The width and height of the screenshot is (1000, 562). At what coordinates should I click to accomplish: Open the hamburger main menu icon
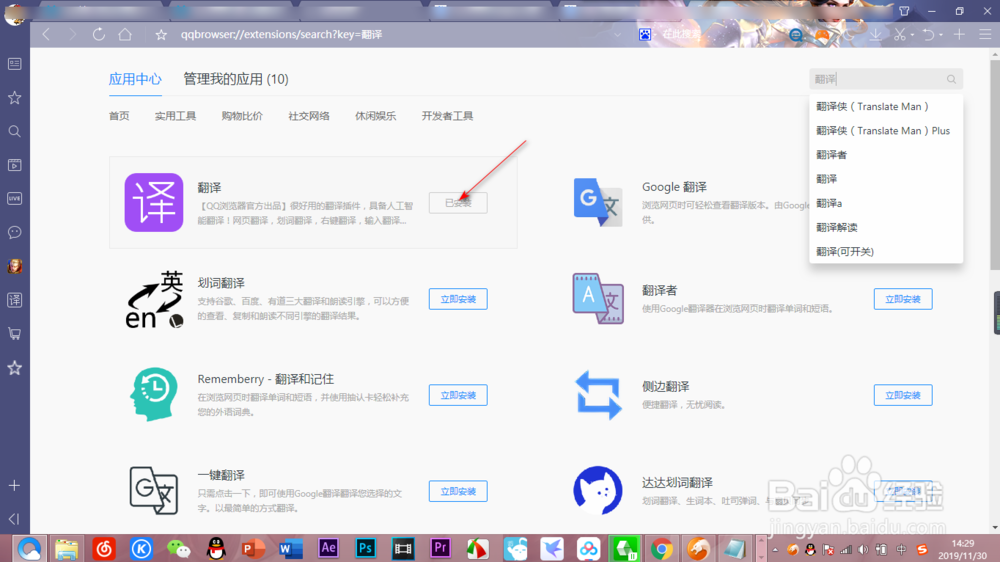(985, 34)
